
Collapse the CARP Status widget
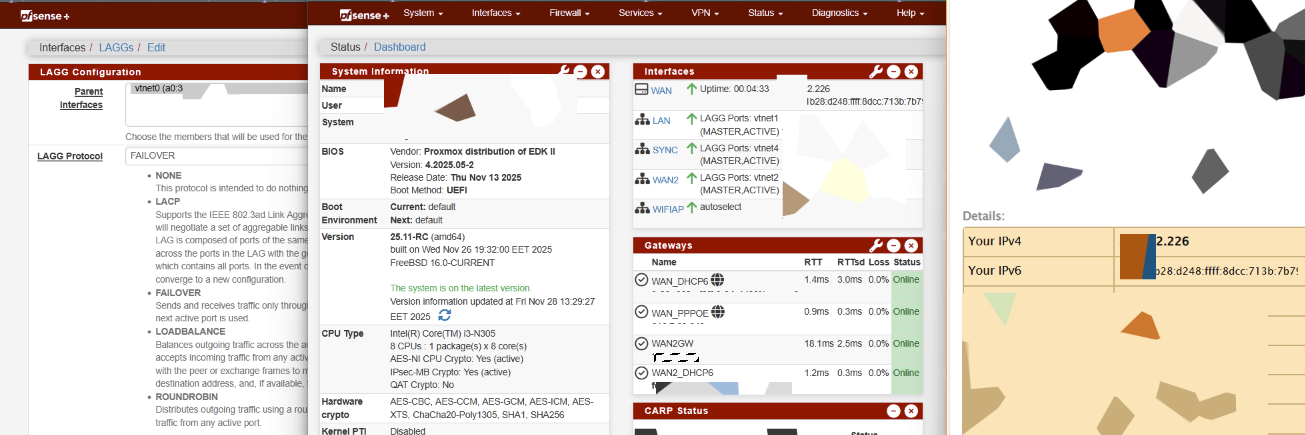[x=893, y=411]
